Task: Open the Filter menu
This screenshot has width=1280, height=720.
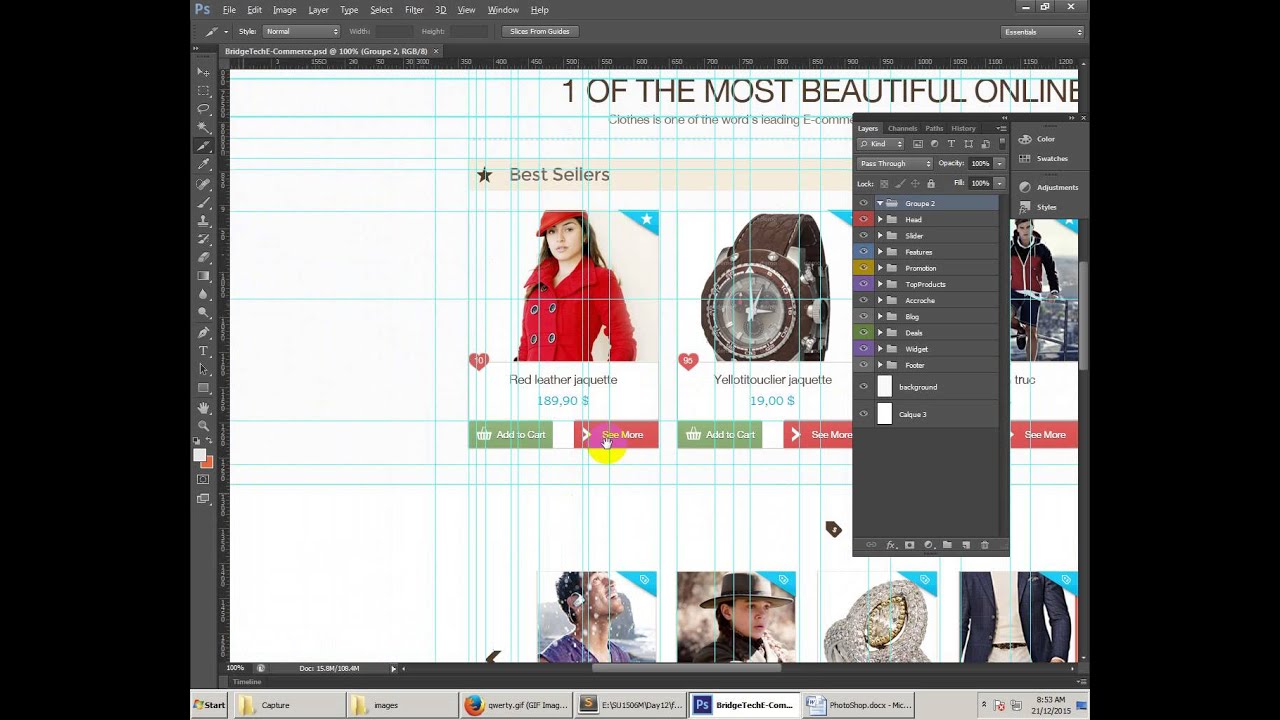Action: tap(414, 10)
